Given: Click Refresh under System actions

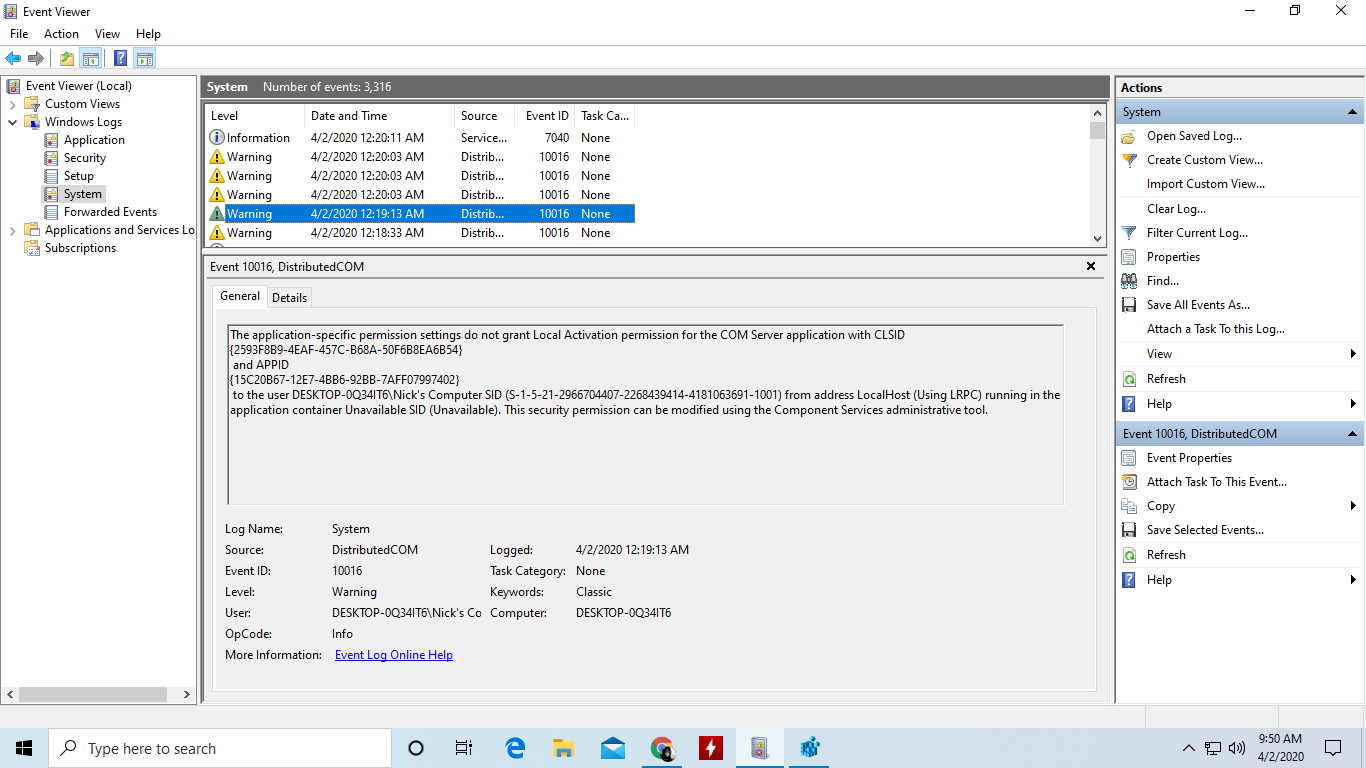Looking at the screenshot, I should click(x=1166, y=379).
